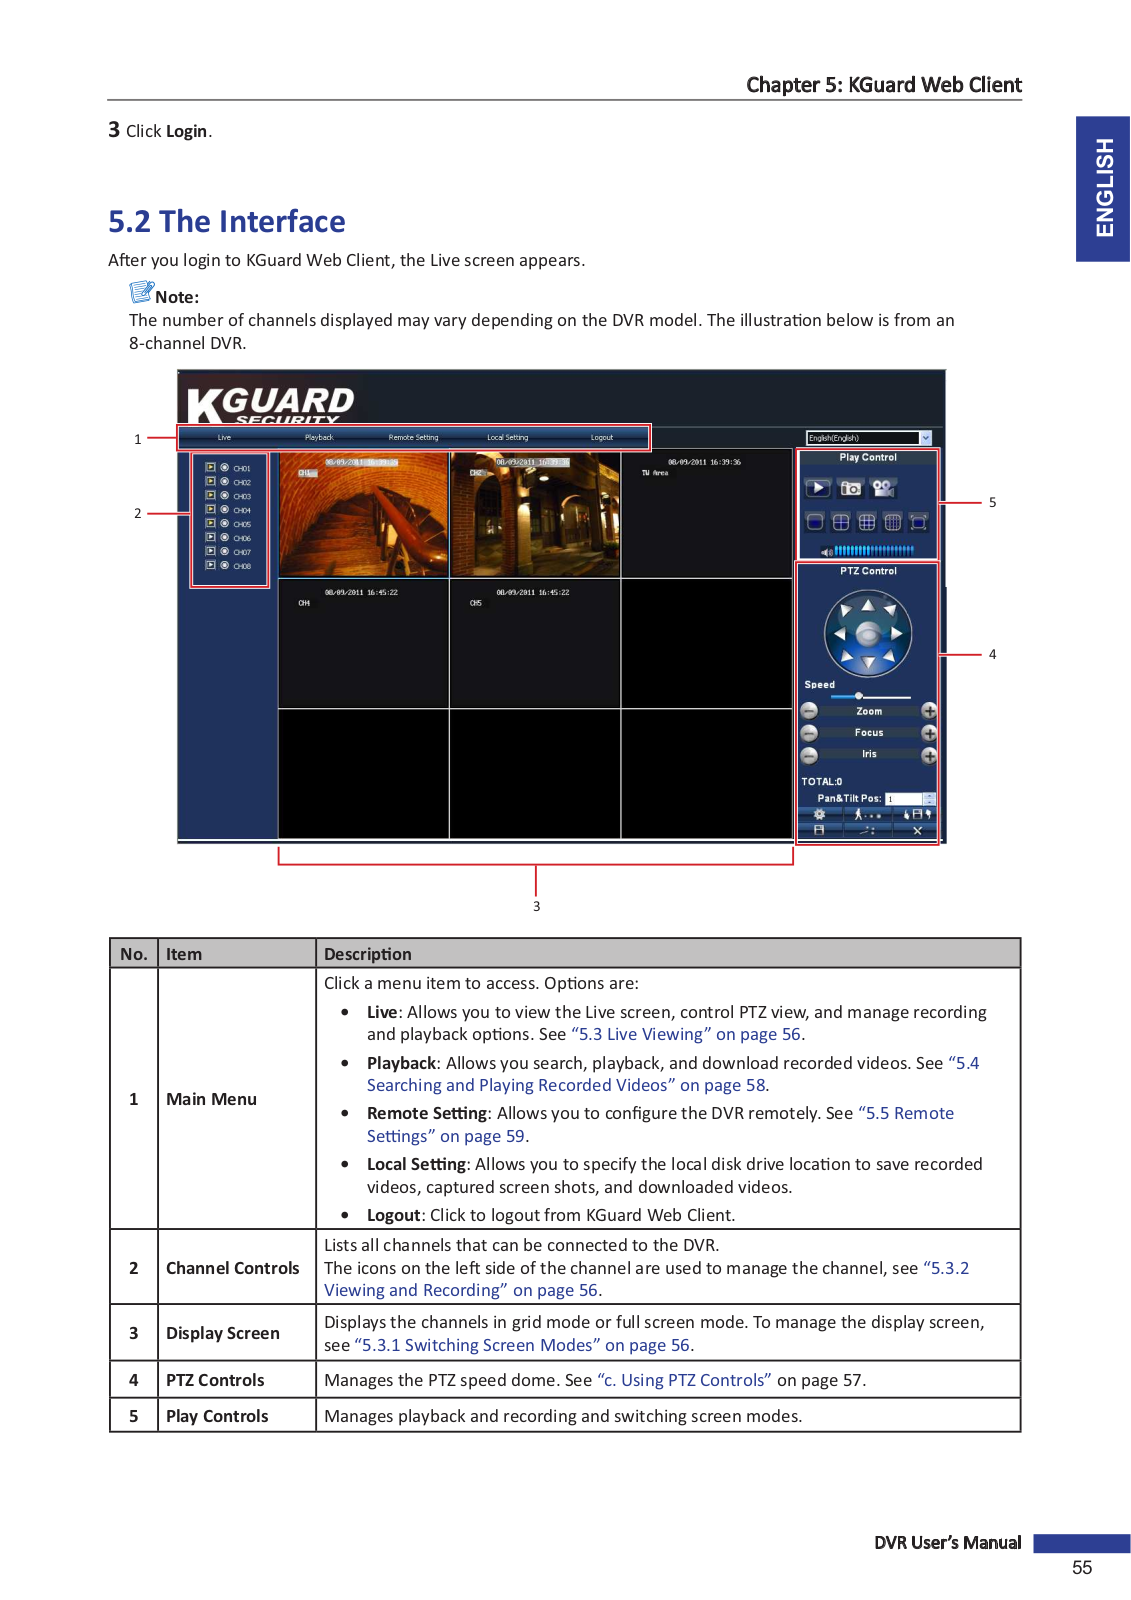Viewport: 1131px width, 1600px height.
Task: Adjust the blue volume level bar
Action: 874,551
